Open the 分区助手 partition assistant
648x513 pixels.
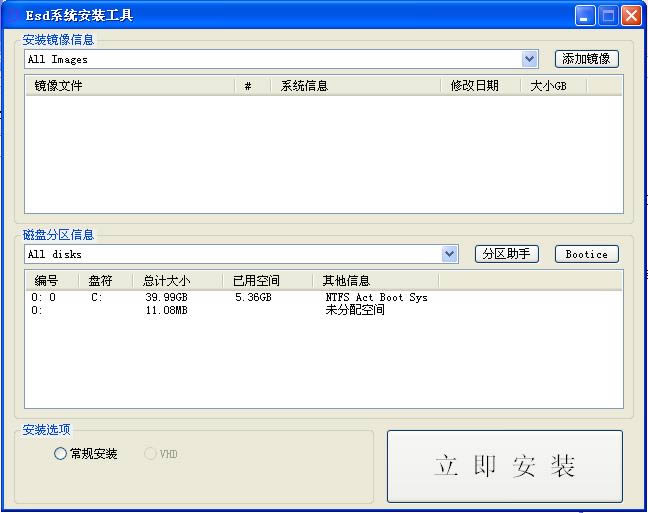pos(507,254)
